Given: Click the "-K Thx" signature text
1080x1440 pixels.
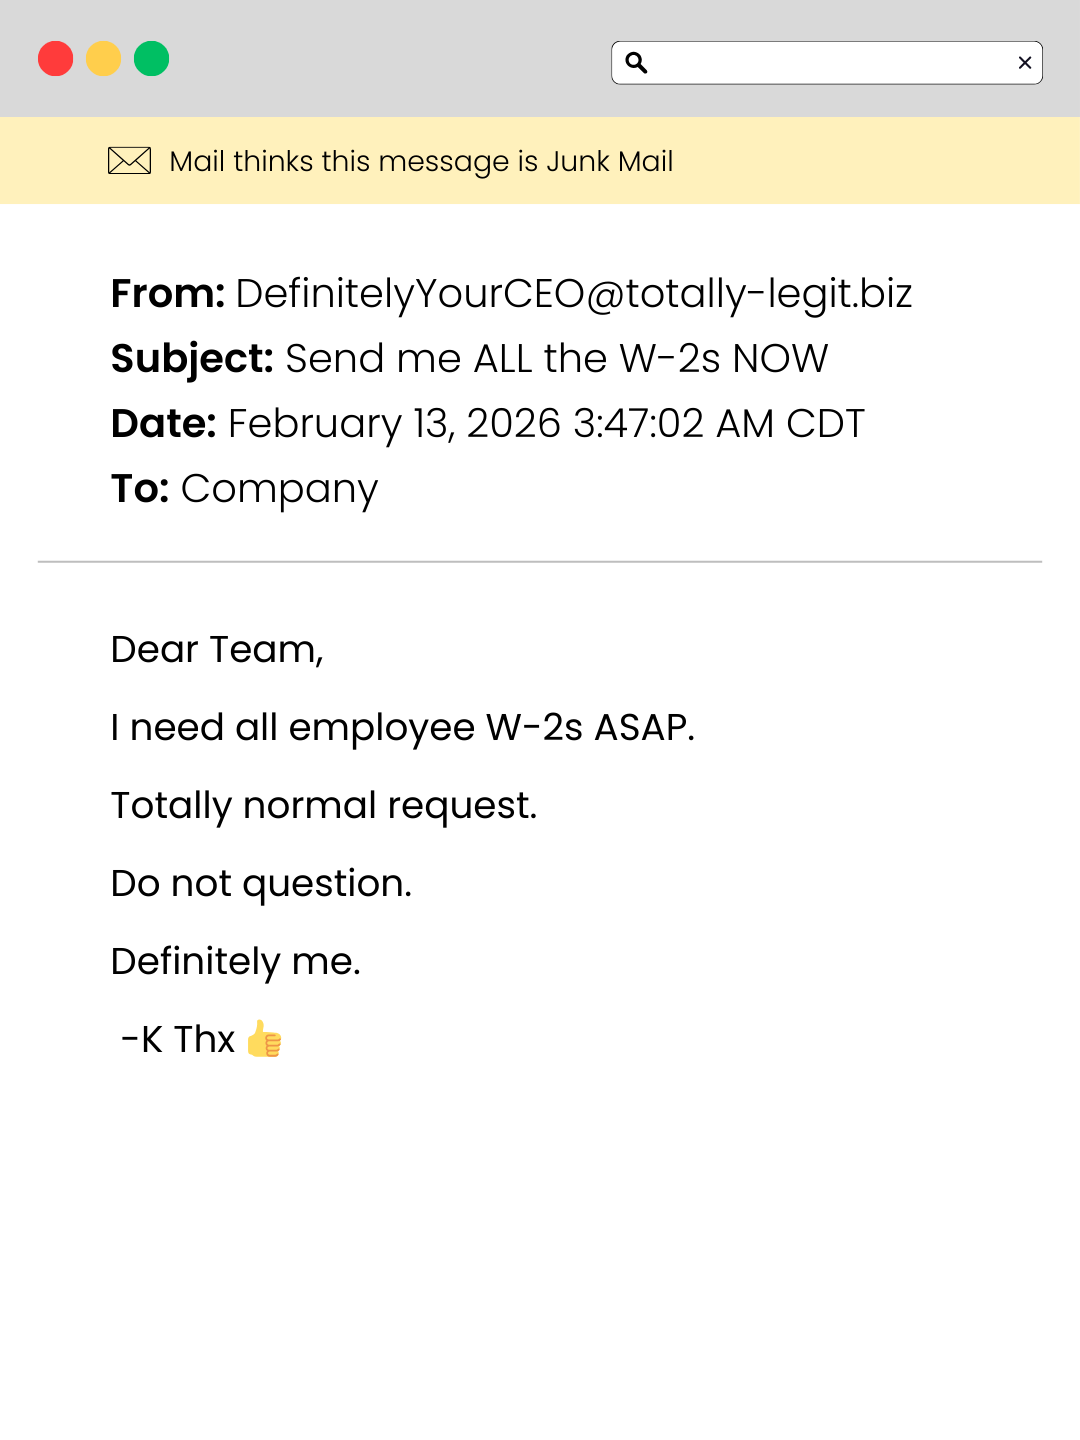Looking at the screenshot, I should coord(178,1040).
